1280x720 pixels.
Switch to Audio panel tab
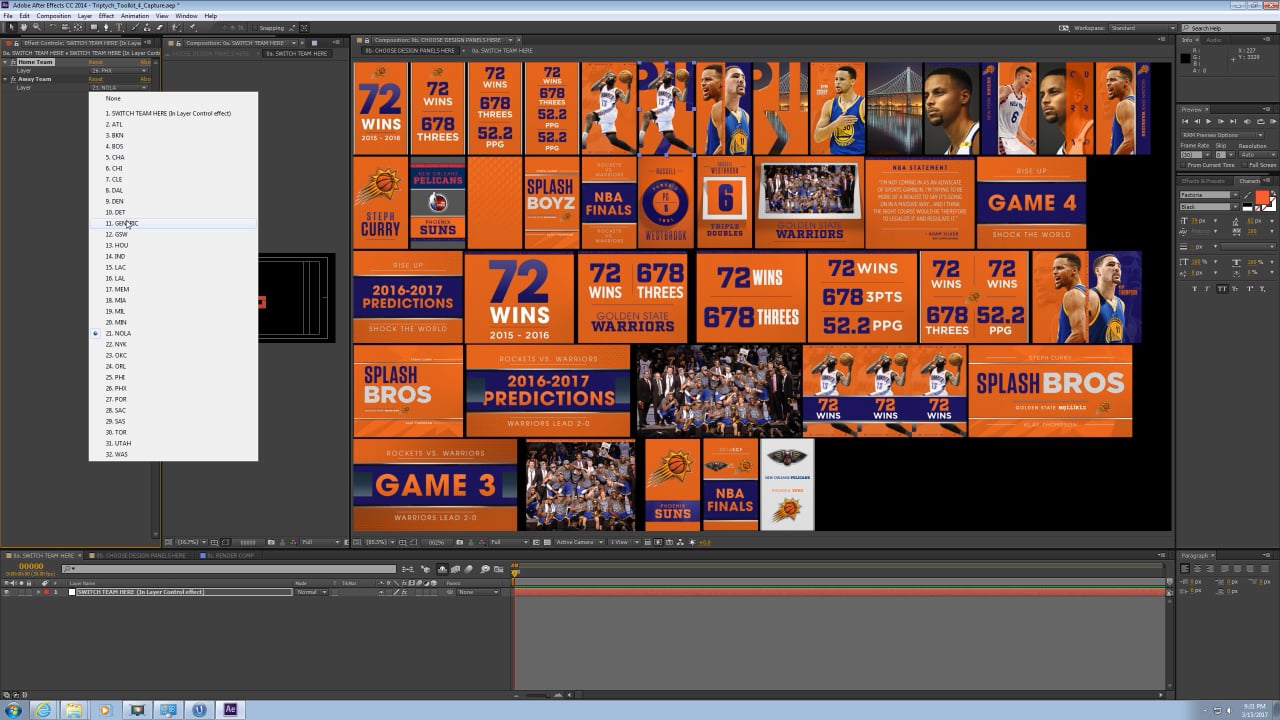(1214, 40)
